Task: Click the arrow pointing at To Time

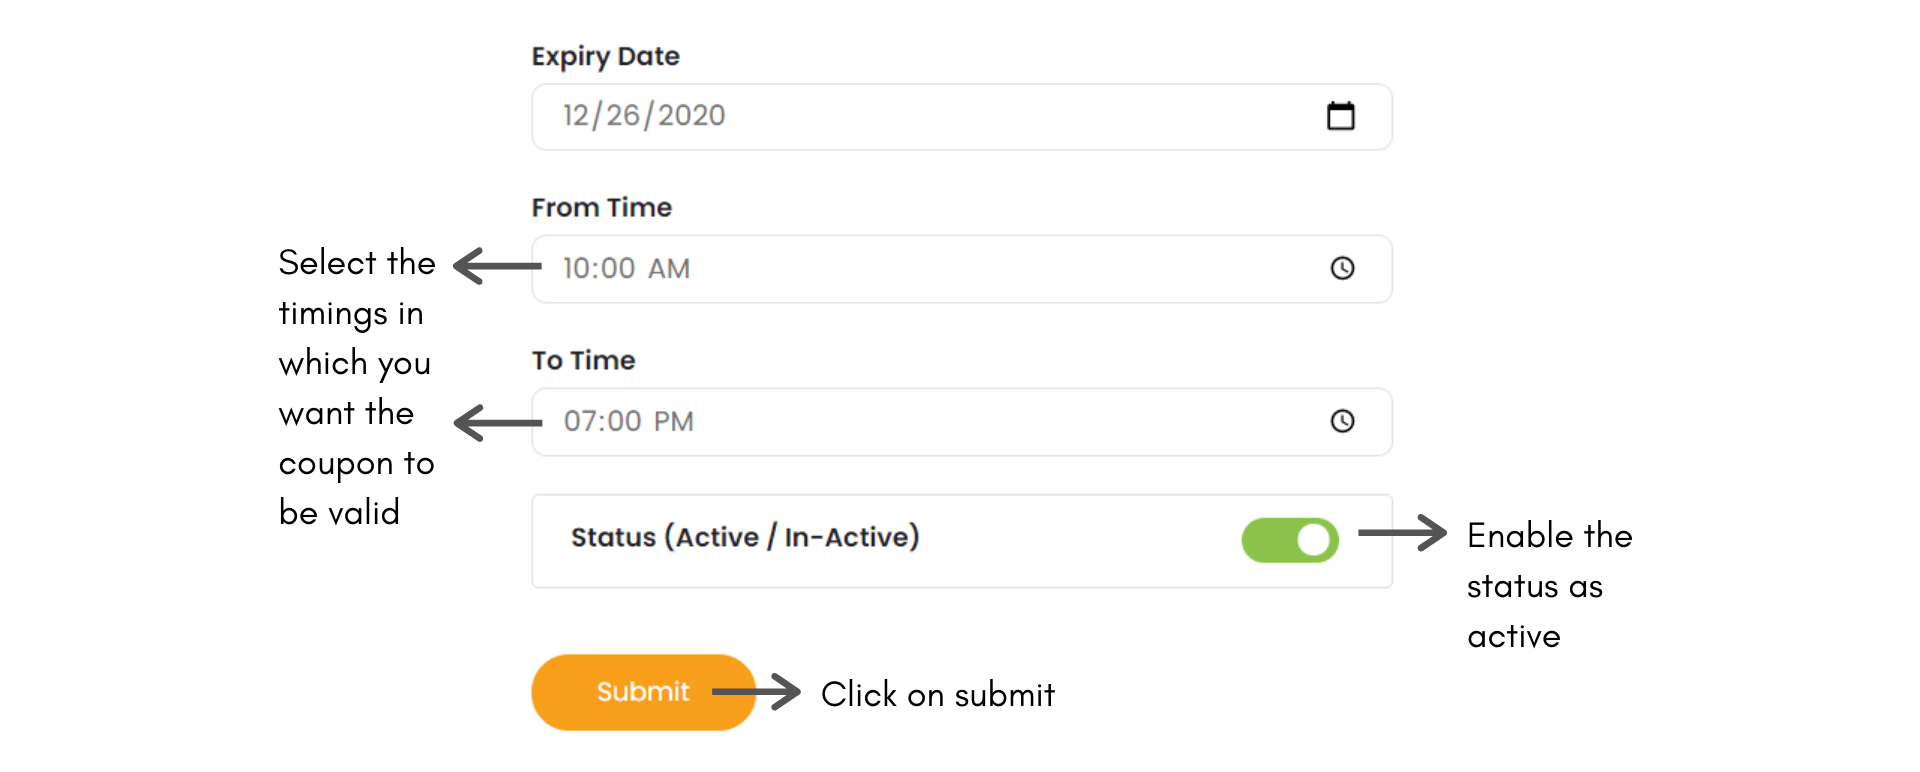Action: (x=498, y=423)
